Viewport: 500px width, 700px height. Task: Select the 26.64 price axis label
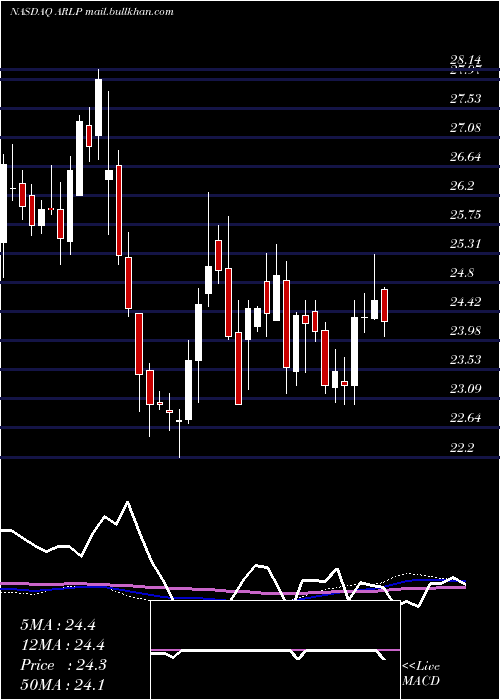pos(465,157)
